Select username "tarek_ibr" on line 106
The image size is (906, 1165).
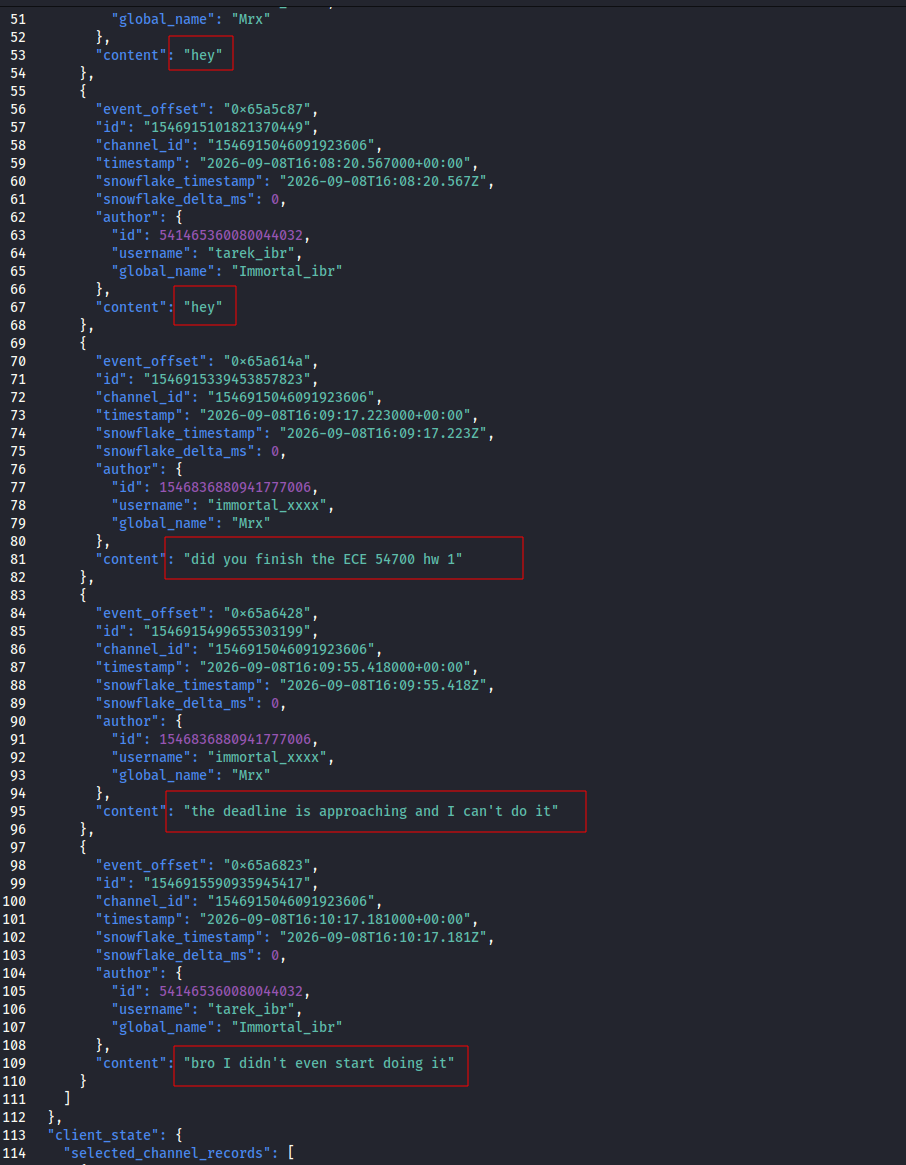251,1010
